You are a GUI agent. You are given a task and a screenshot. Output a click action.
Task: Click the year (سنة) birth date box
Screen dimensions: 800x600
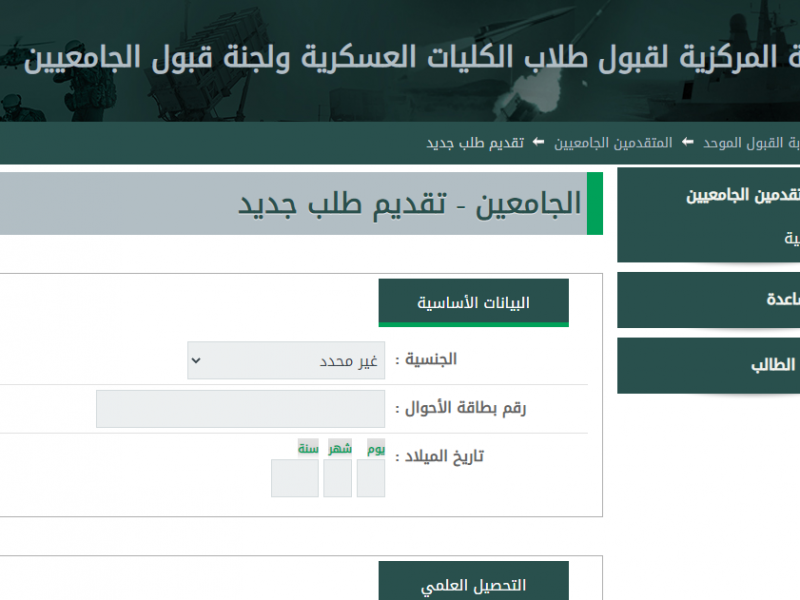(294, 478)
